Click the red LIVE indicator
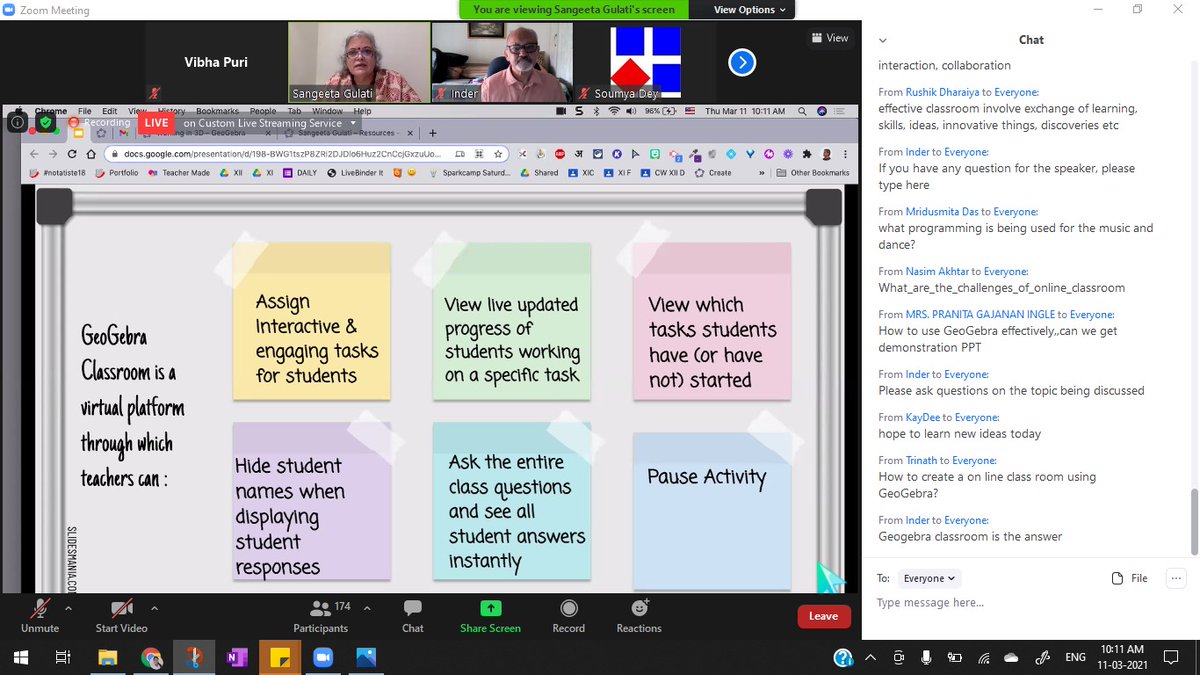This screenshot has height=675, width=1200. pyautogui.click(x=156, y=122)
